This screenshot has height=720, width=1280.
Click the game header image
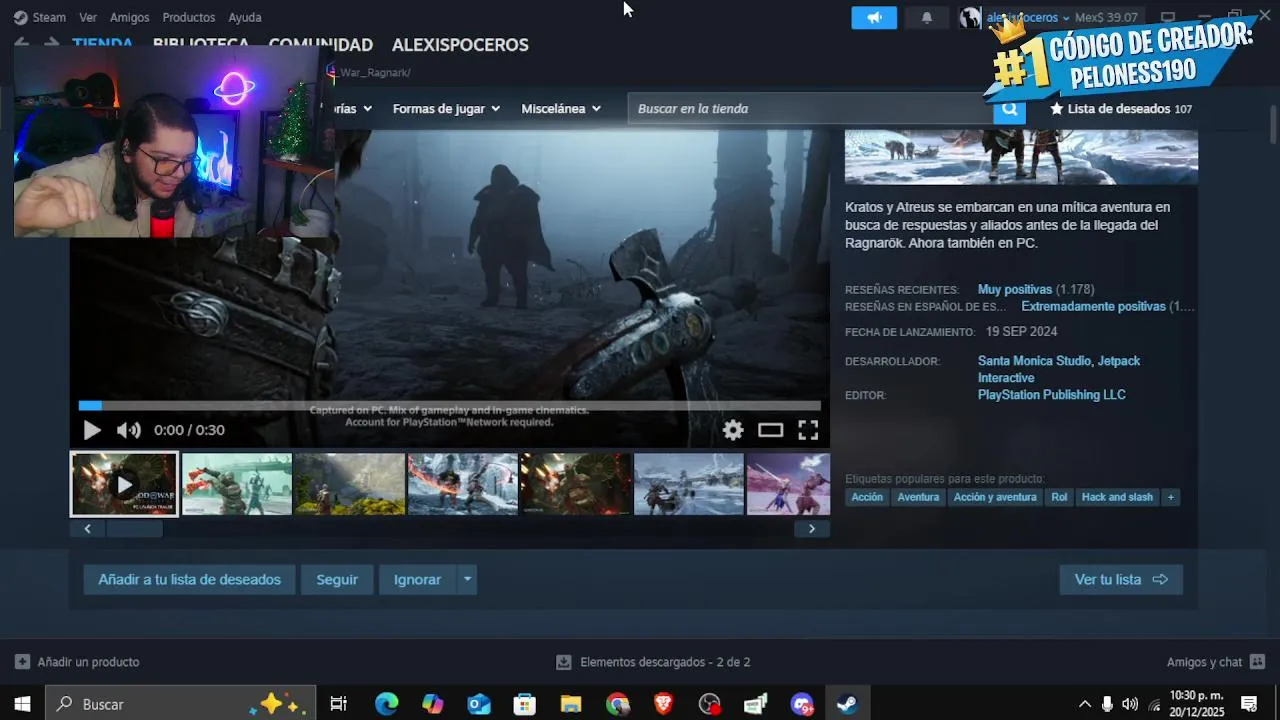(1021, 157)
